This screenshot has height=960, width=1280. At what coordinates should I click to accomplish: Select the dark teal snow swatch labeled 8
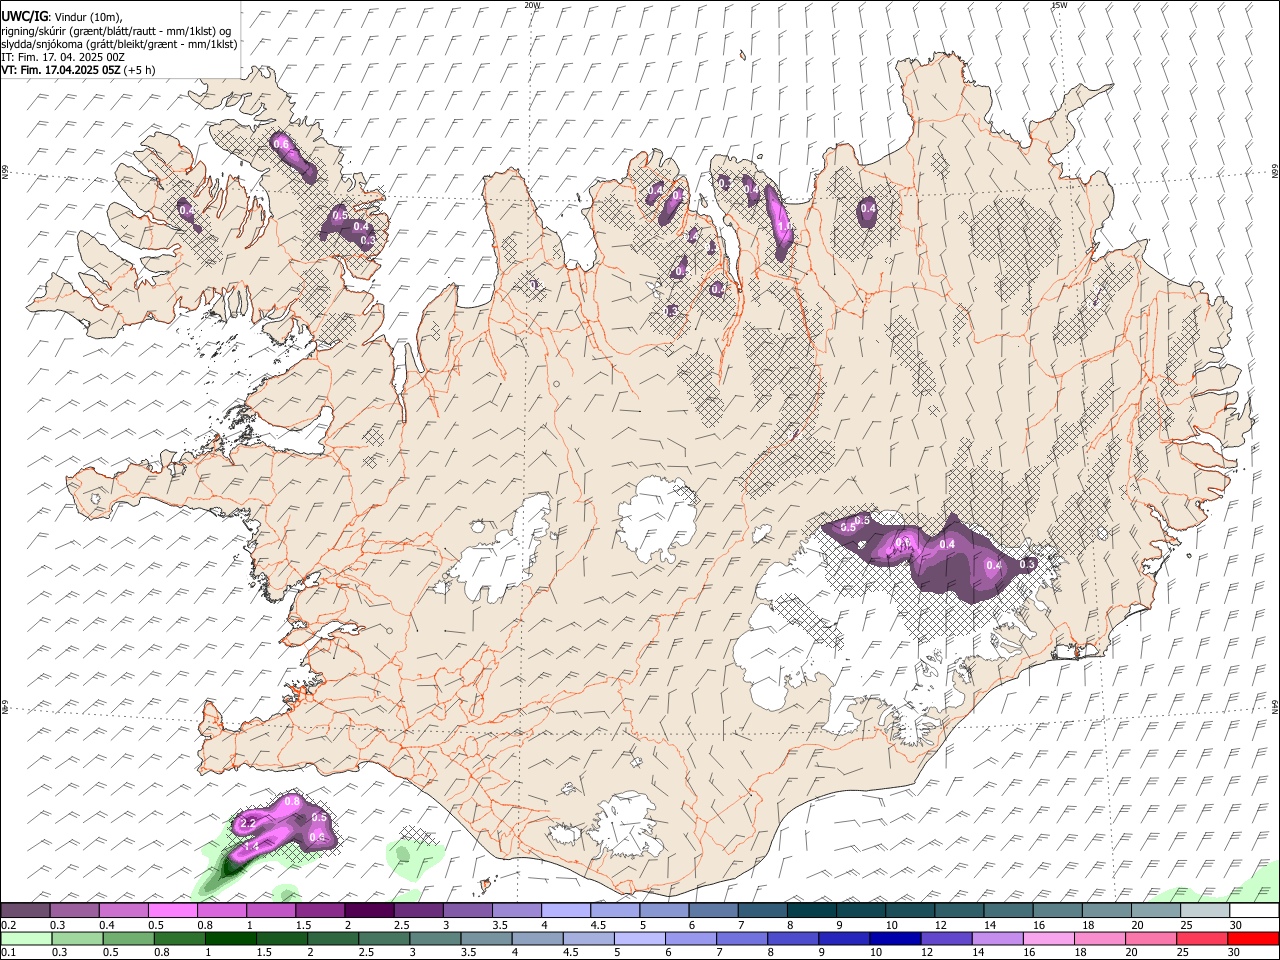tap(813, 911)
